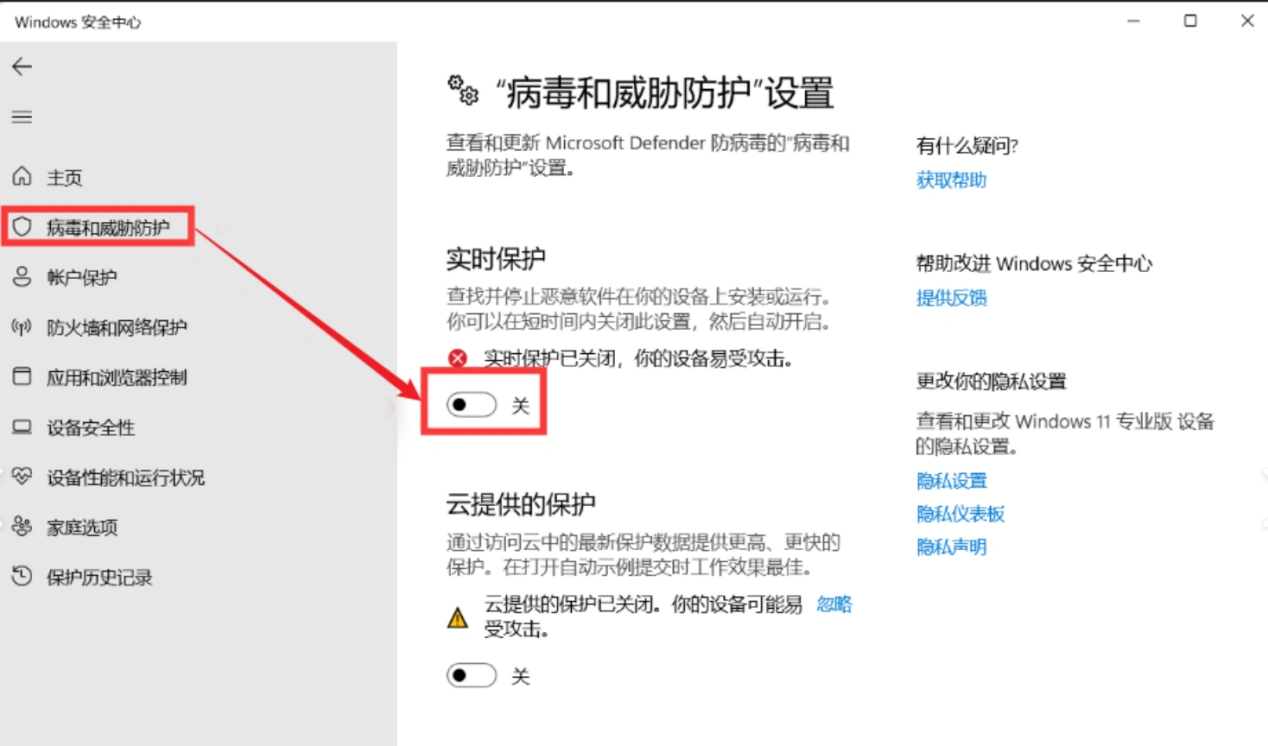Enable the 实时保护 toggle
The width and height of the screenshot is (1268, 746).
[471, 405]
